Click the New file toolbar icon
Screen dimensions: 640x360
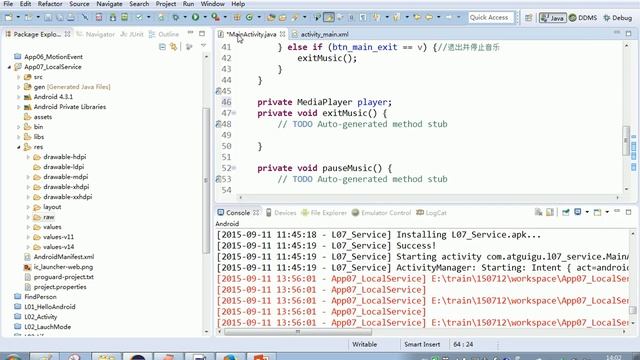(9, 17)
